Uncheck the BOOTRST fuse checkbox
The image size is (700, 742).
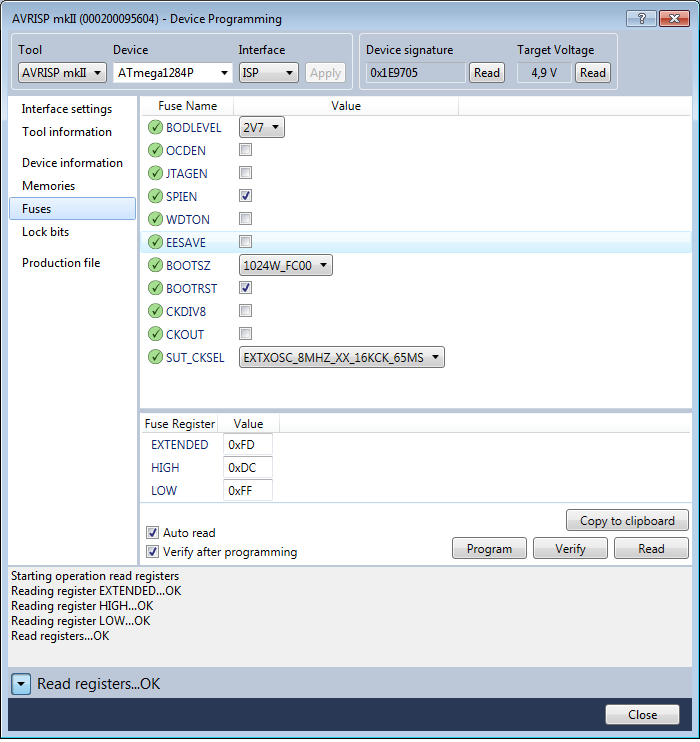[246, 288]
